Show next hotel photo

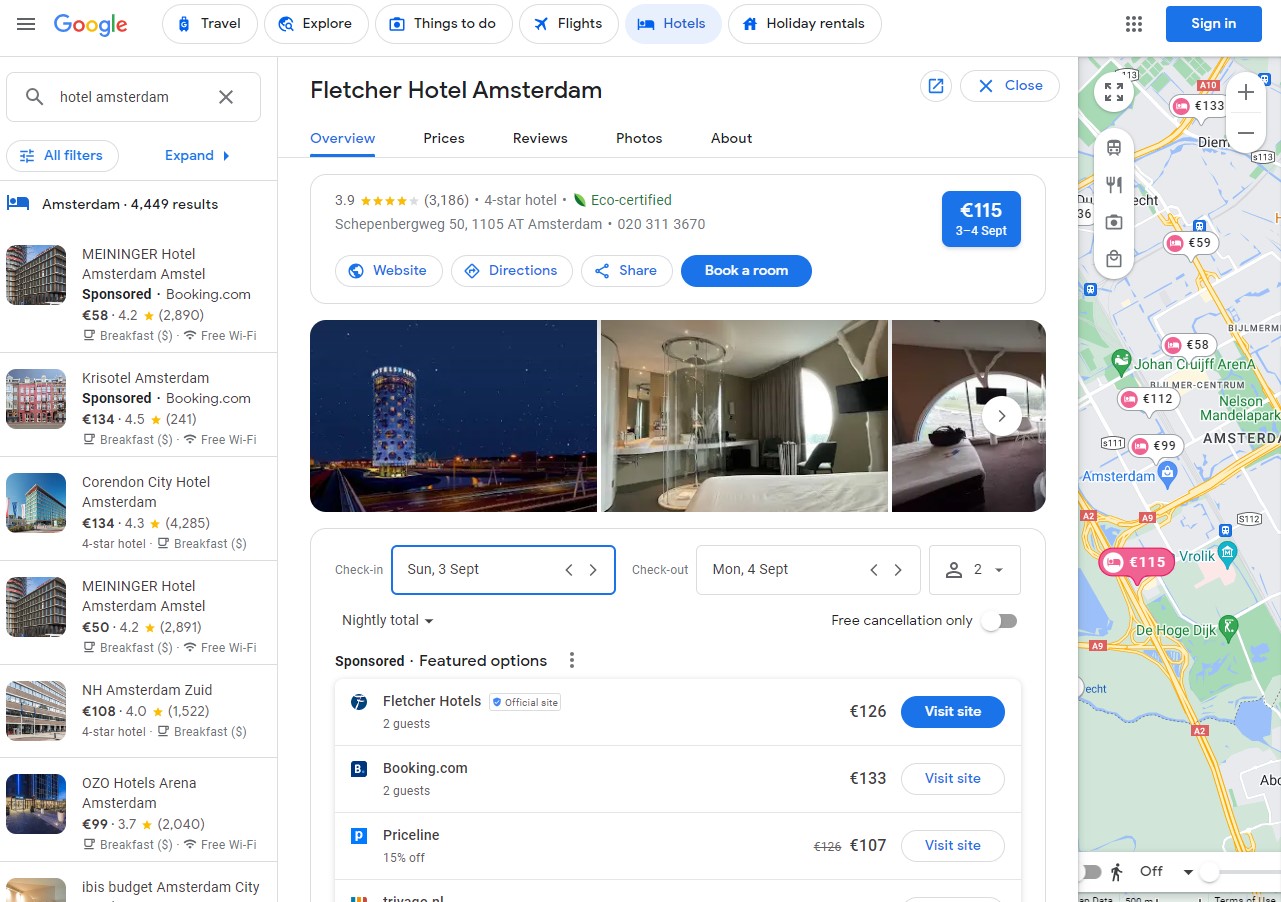[x=1002, y=416]
